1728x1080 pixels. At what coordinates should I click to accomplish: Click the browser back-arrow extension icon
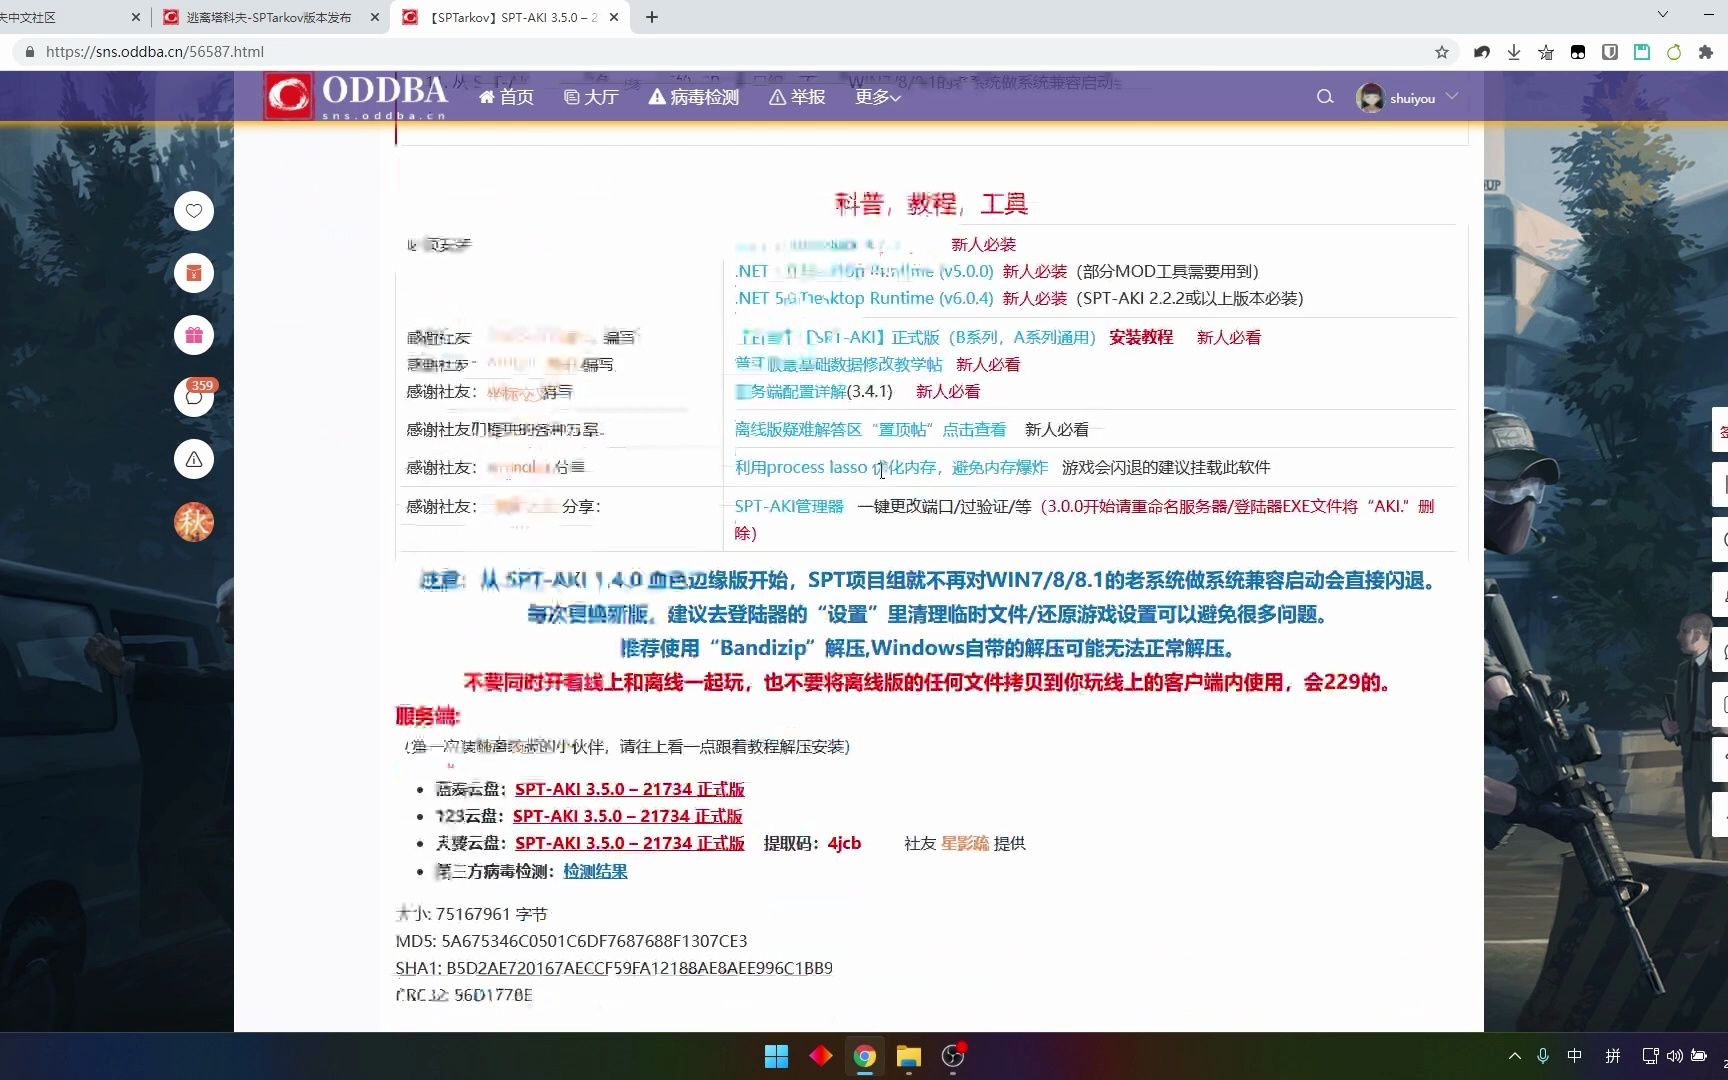coord(1482,52)
